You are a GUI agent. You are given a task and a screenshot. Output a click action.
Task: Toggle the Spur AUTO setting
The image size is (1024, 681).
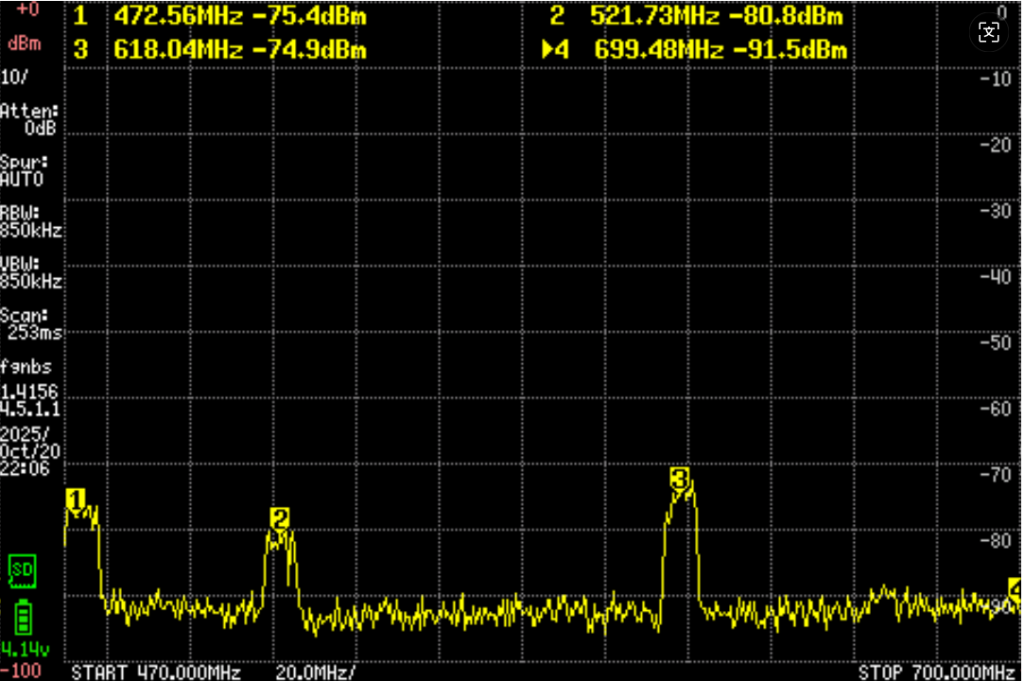point(23,171)
